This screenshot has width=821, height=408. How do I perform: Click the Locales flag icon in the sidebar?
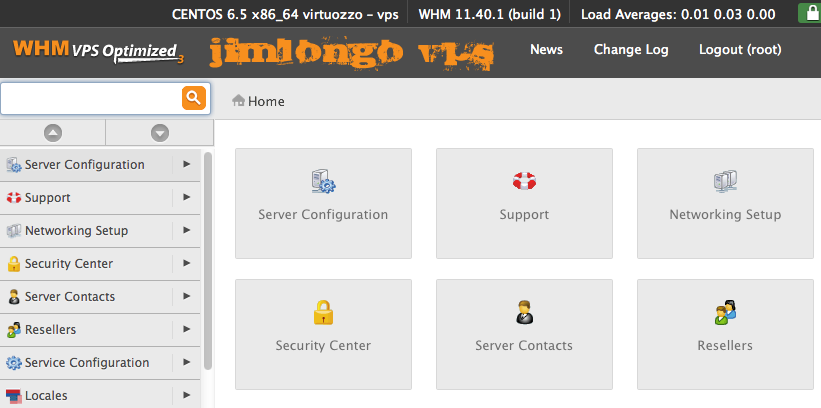tap(14, 396)
